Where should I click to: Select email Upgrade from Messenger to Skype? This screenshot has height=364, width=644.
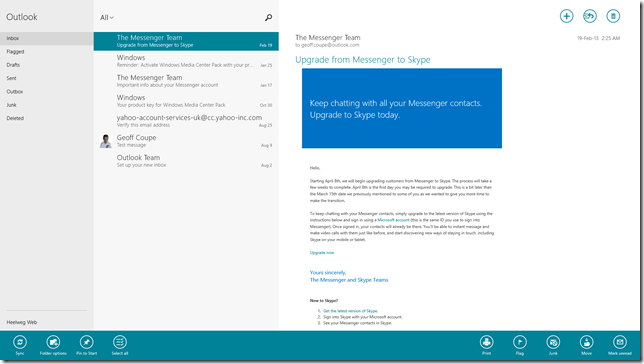186,41
